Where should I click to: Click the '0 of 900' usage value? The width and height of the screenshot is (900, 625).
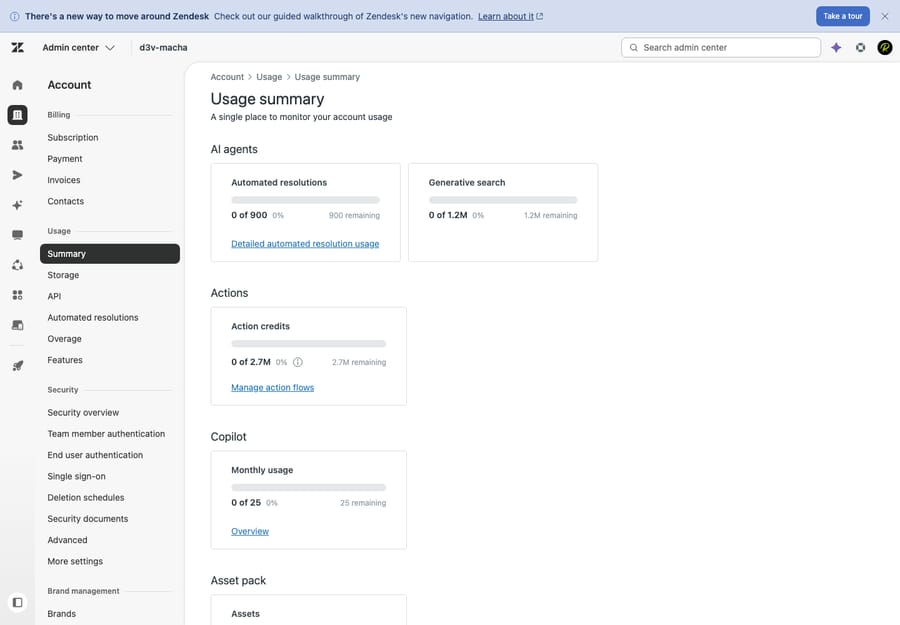point(249,215)
